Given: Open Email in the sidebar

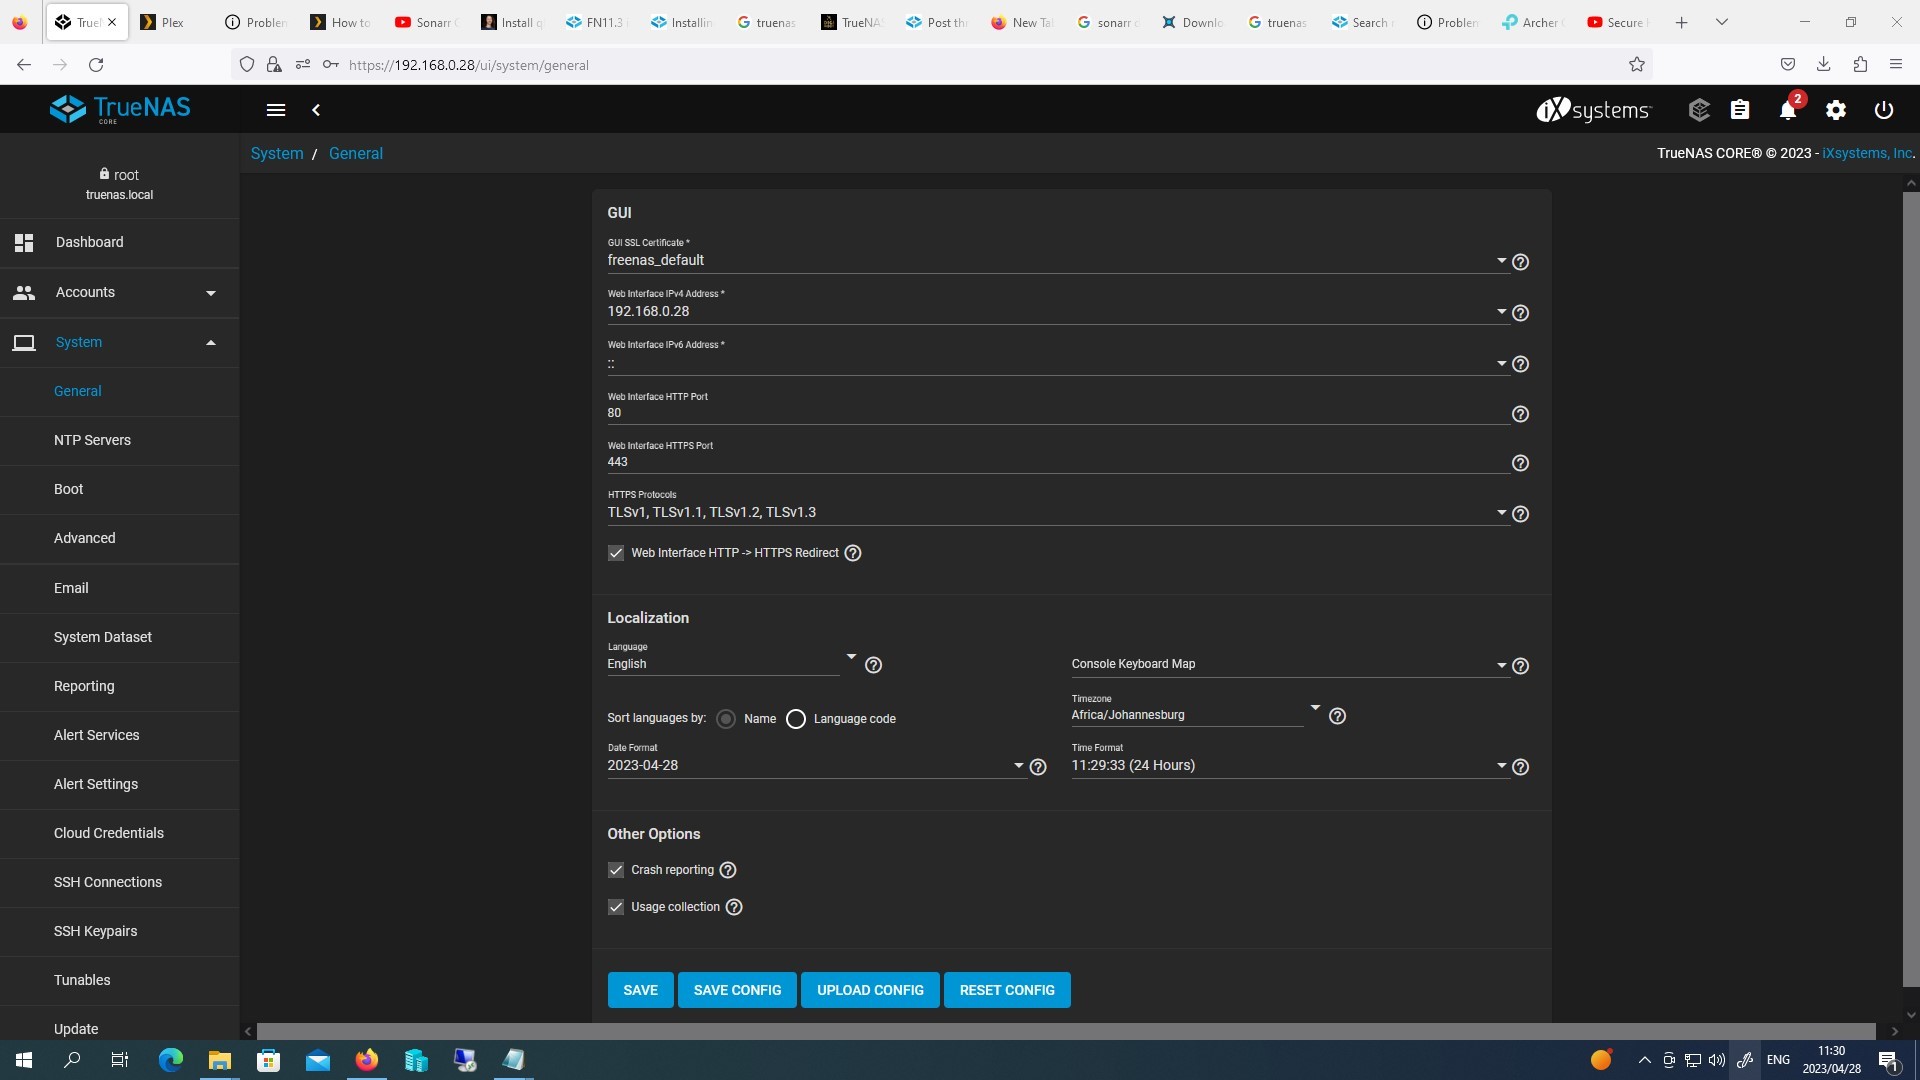Looking at the screenshot, I should (120, 588).
